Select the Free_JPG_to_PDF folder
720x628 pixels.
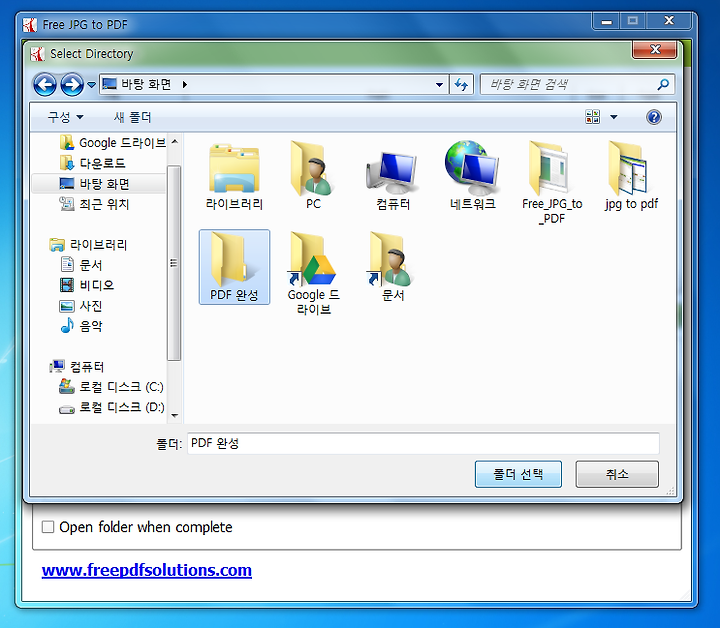[552, 182]
